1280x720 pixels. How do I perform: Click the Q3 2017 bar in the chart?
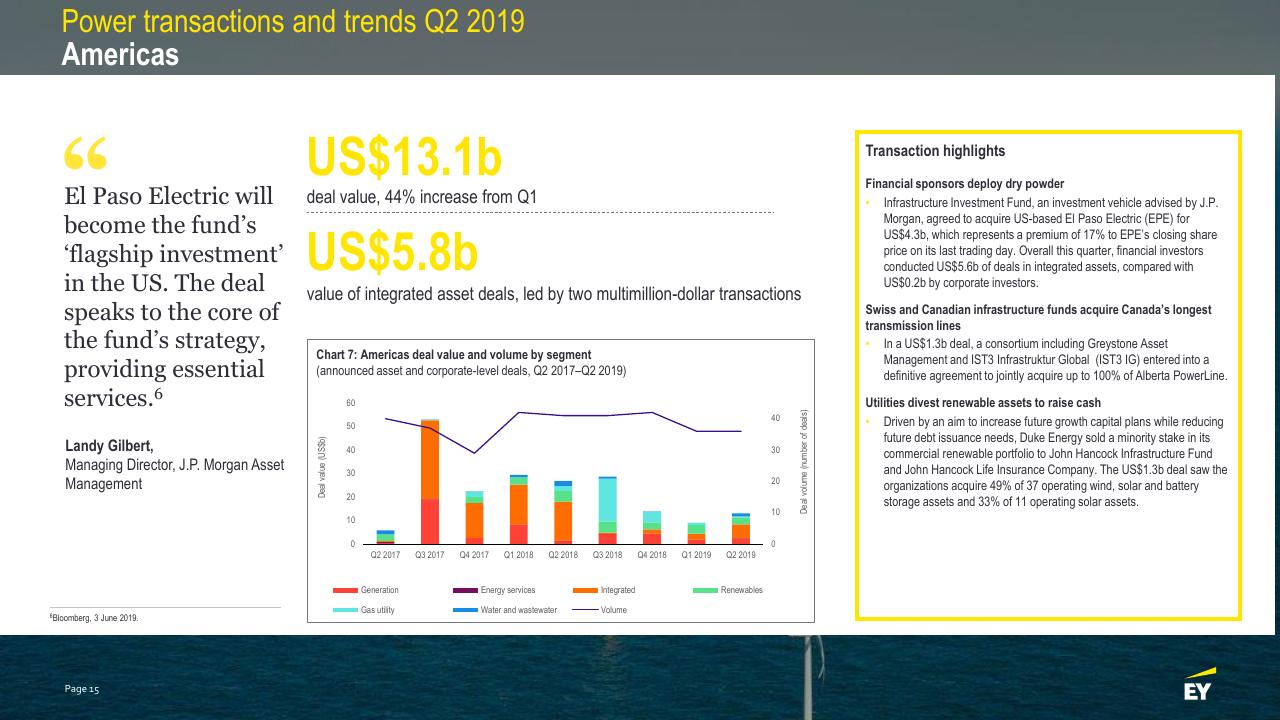(429, 481)
